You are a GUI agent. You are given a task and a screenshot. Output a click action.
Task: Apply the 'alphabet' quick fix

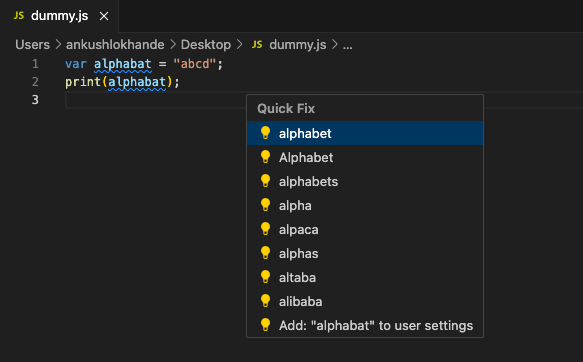point(365,133)
